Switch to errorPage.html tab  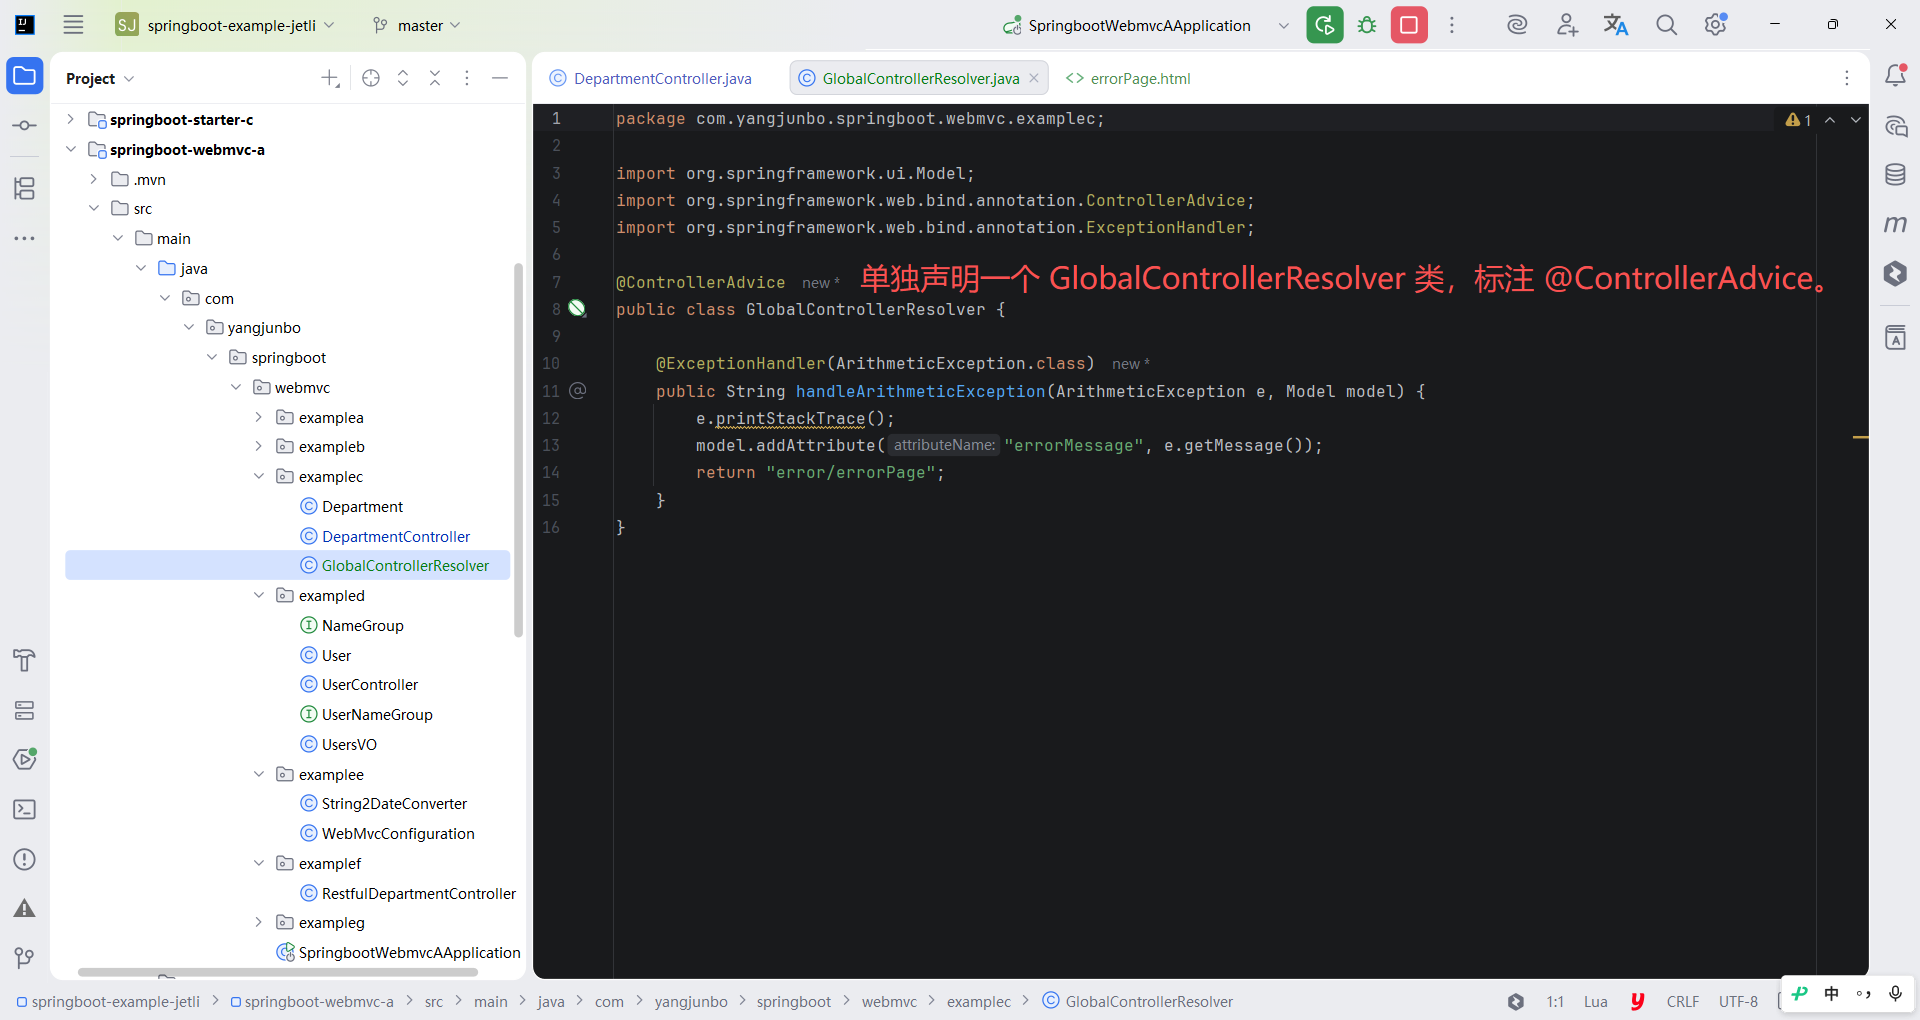click(x=1129, y=78)
